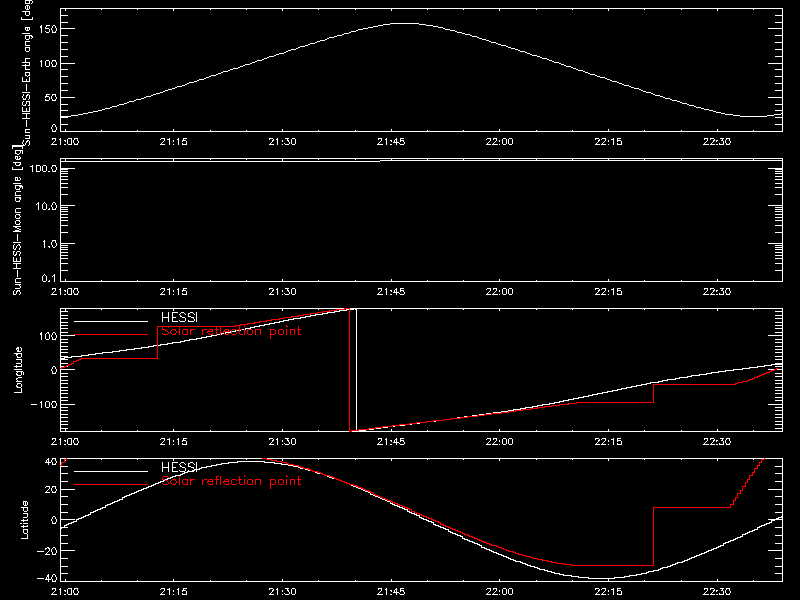800x600 pixels.
Task: Click the Sun-HESSI-Moon angle axis title
Action: click(x=17, y=220)
